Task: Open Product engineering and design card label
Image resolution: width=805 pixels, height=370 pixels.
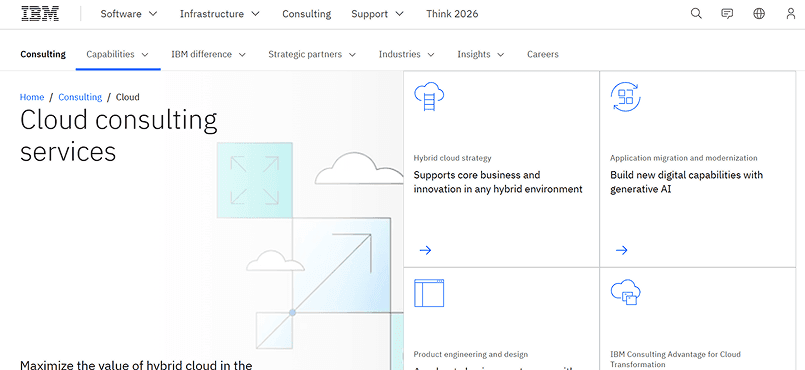Action: pos(470,355)
